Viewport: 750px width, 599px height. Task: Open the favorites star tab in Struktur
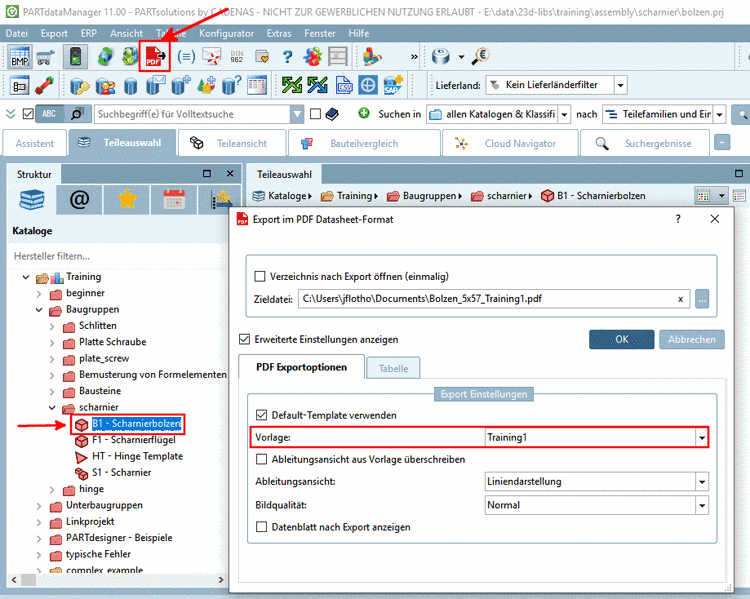pos(127,200)
